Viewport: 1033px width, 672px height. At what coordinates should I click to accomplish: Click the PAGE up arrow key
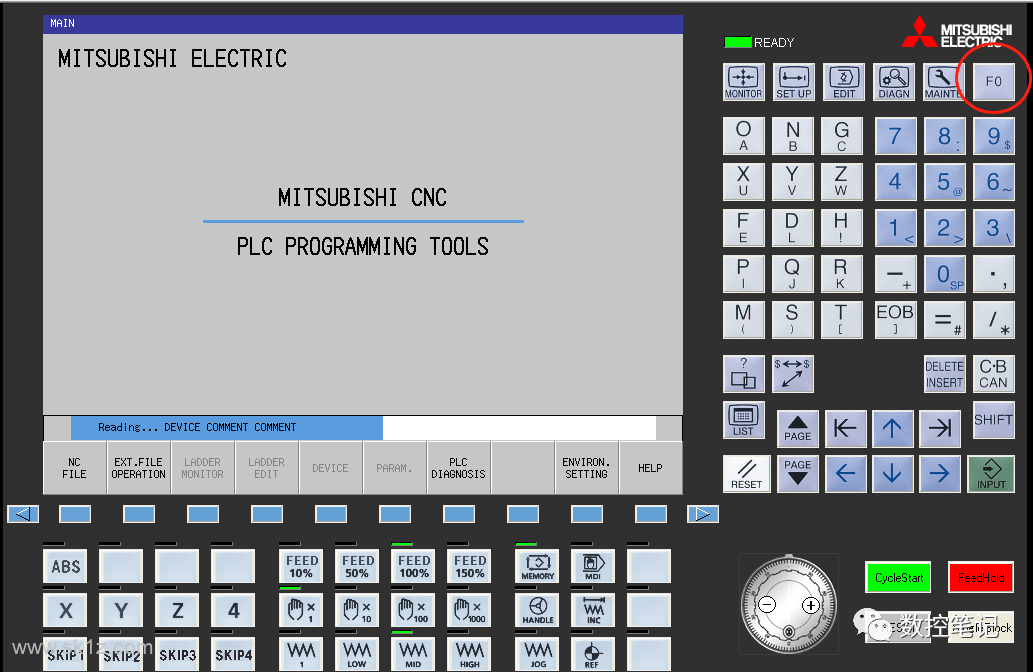click(798, 428)
